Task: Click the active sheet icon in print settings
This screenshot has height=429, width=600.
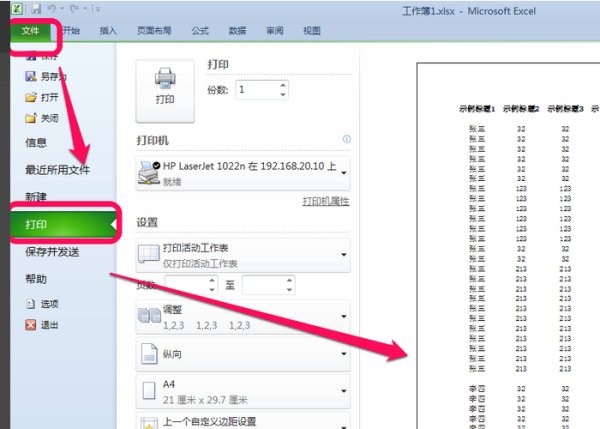Action: tap(148, 254)
